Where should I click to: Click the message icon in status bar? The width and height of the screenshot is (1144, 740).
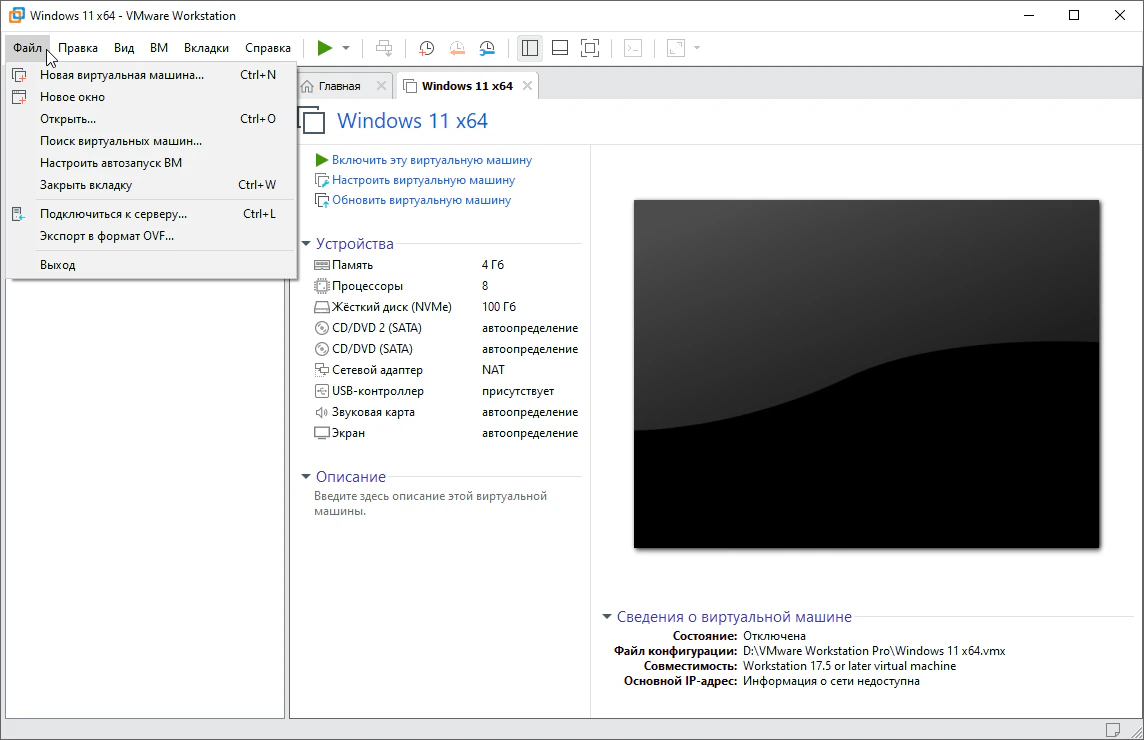pos(1113,729)
